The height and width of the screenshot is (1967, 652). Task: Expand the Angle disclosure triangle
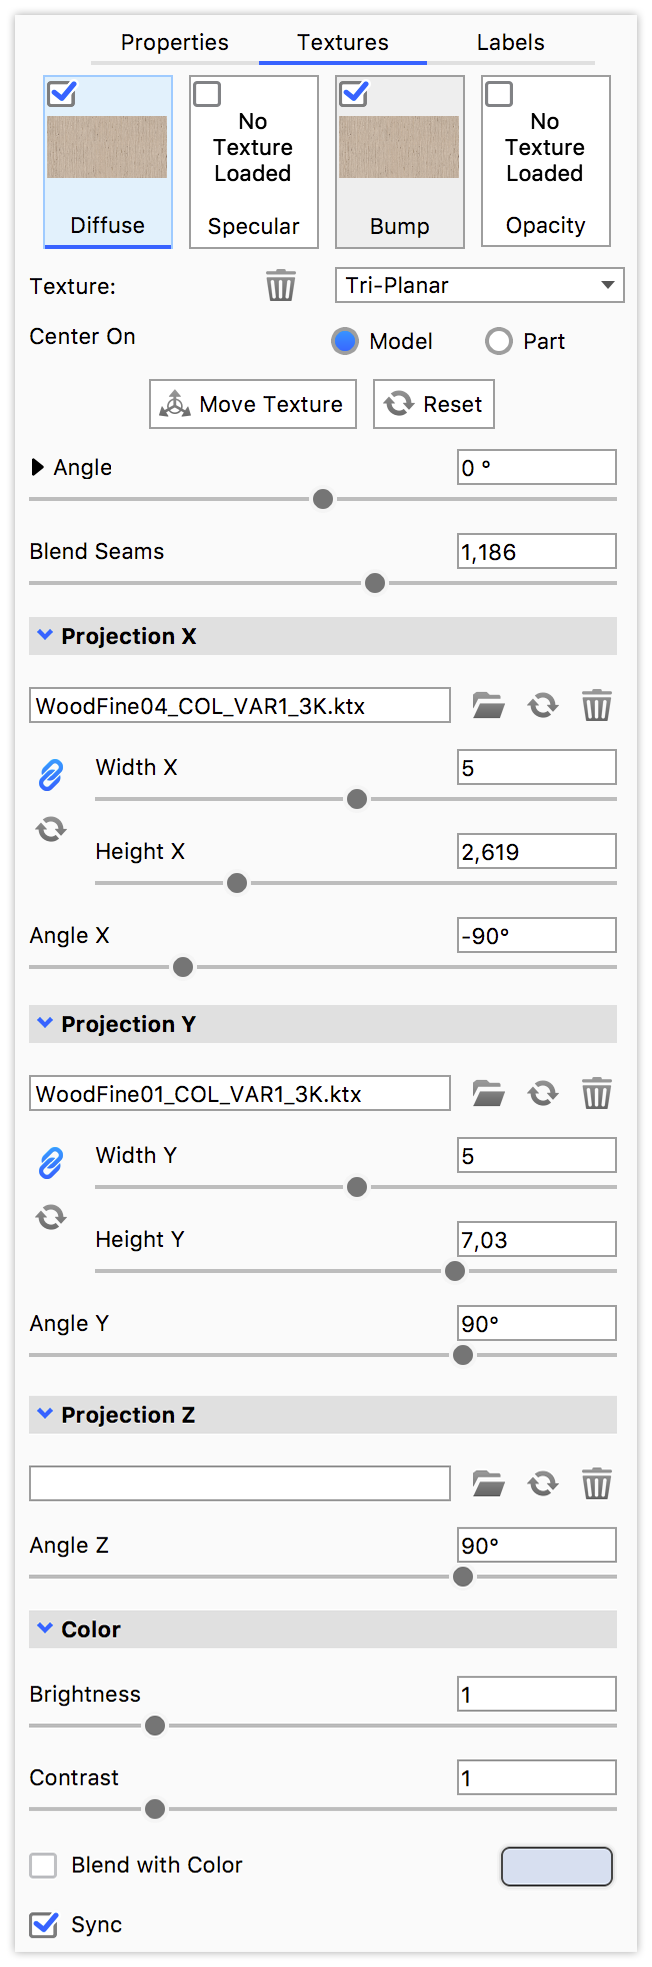coord(38,467)
